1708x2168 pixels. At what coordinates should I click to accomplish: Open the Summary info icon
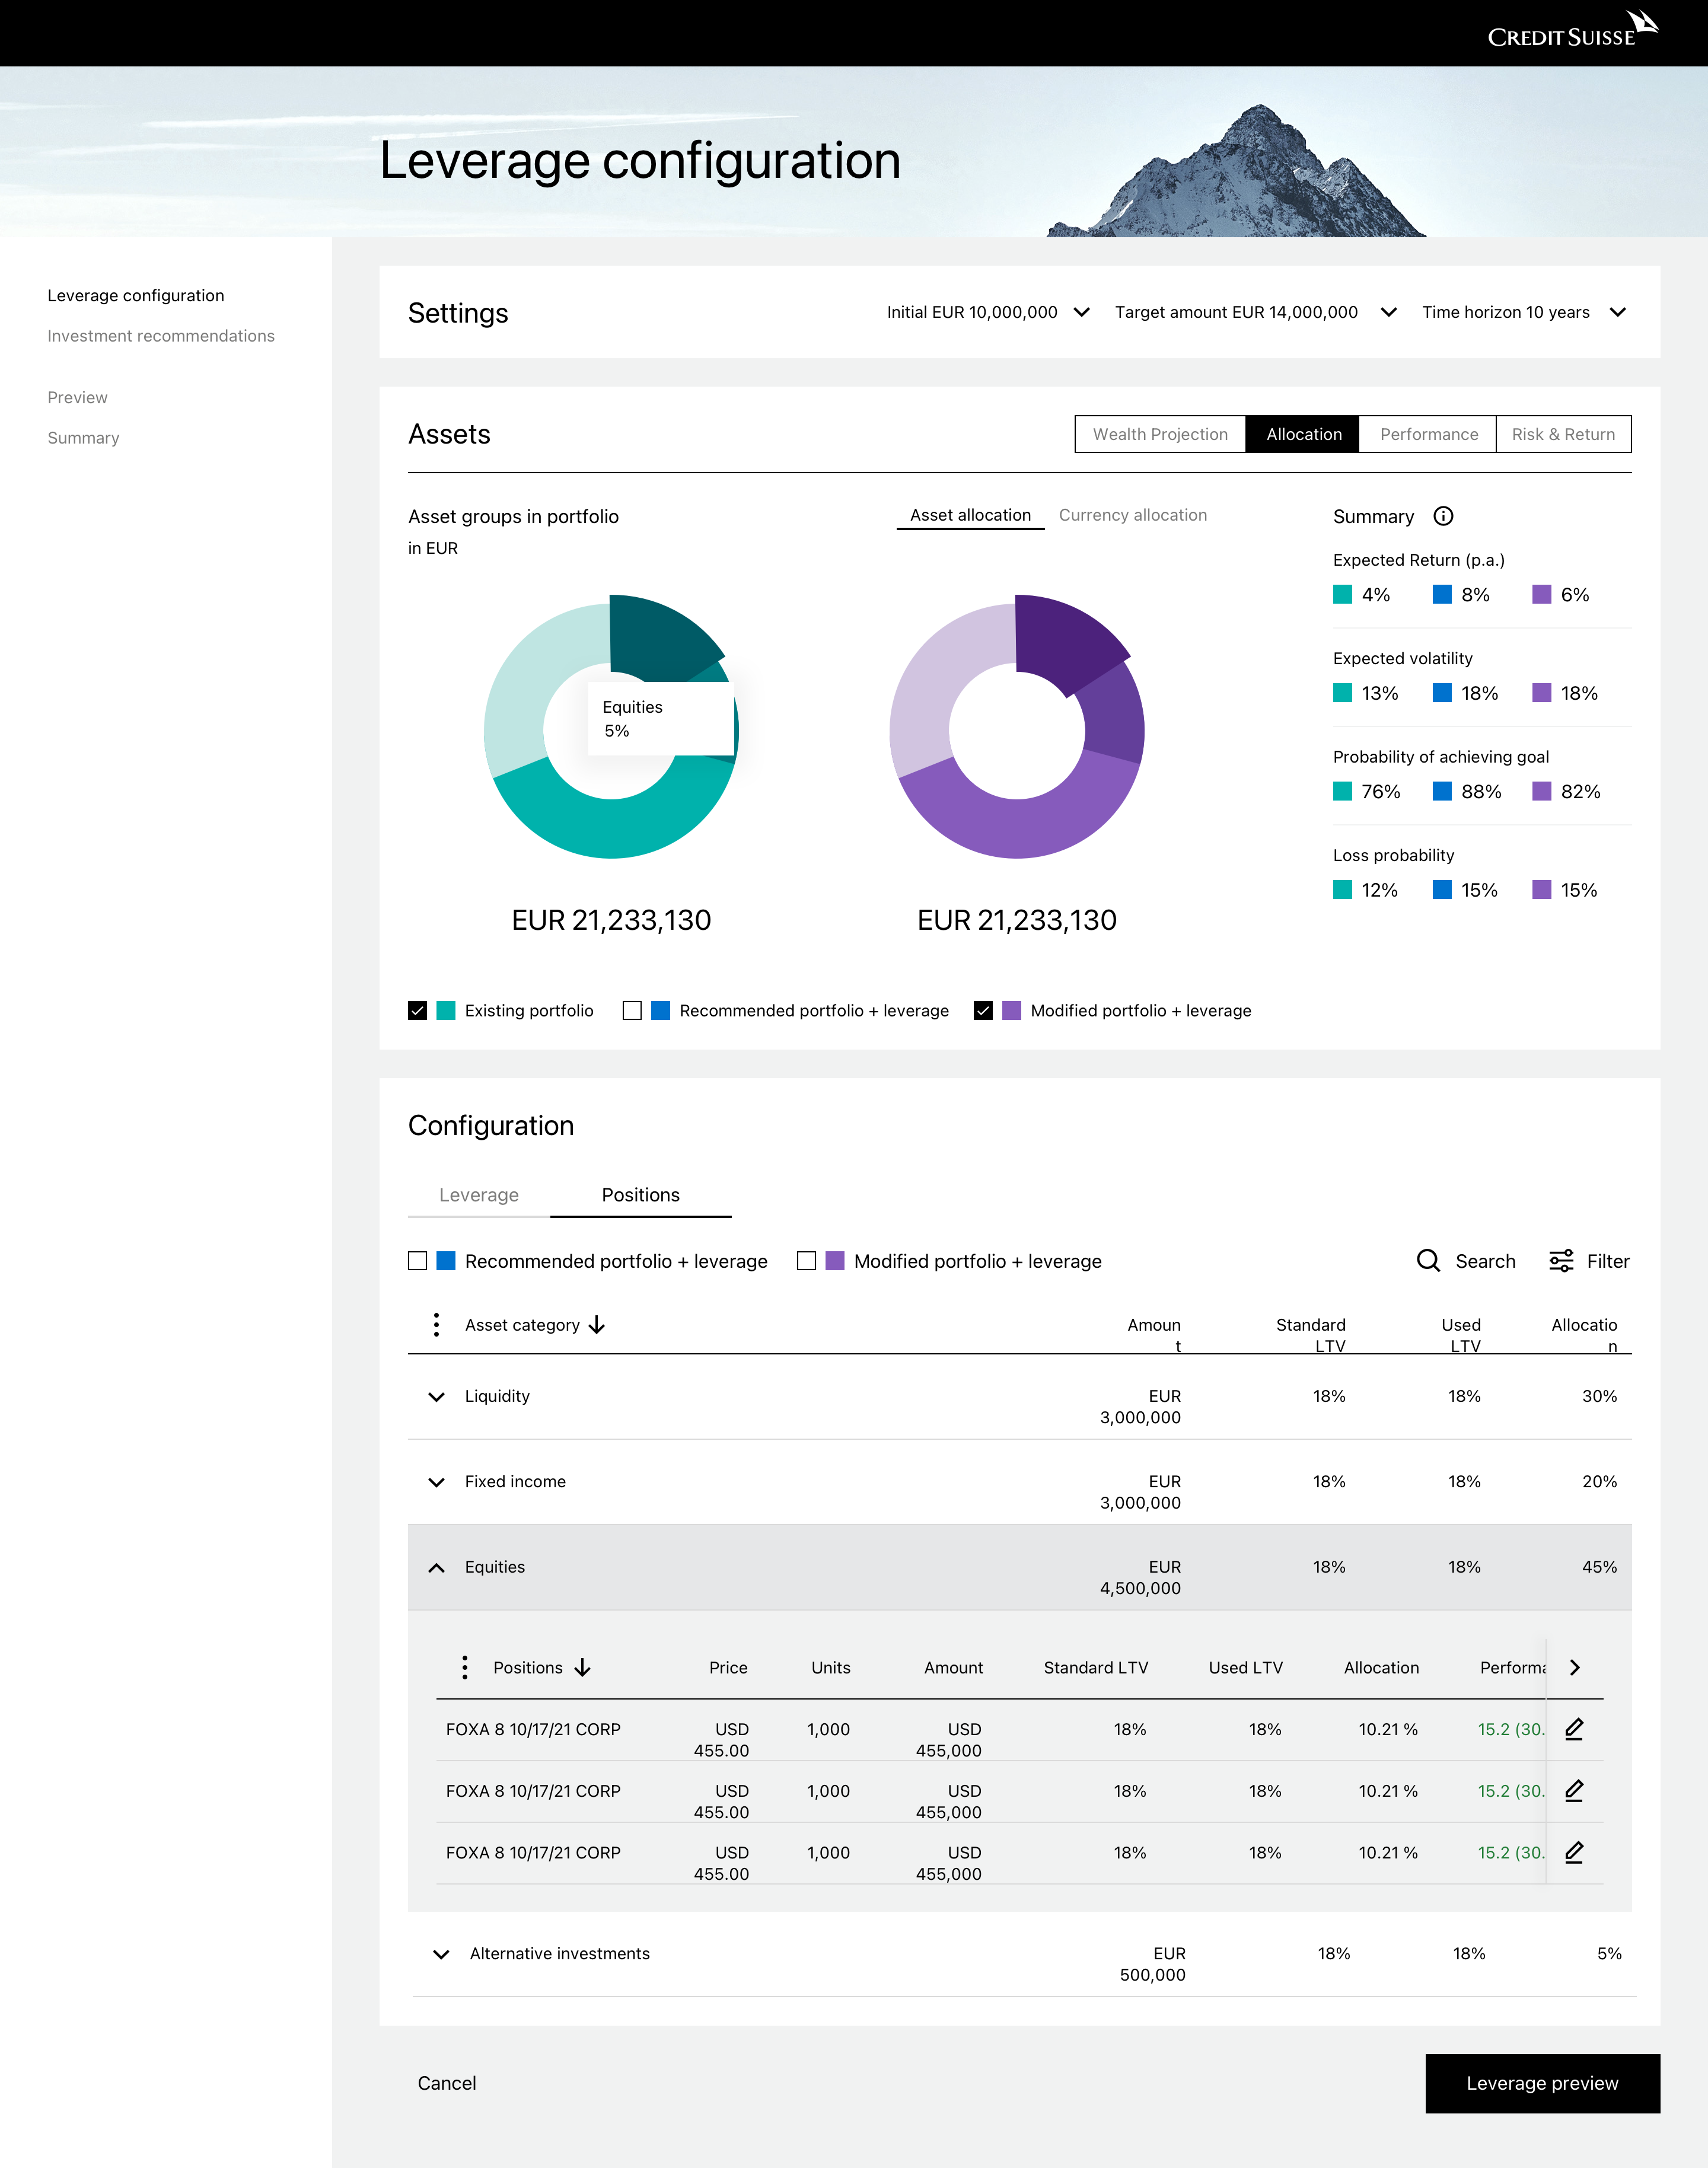(x=1443, y=516)
